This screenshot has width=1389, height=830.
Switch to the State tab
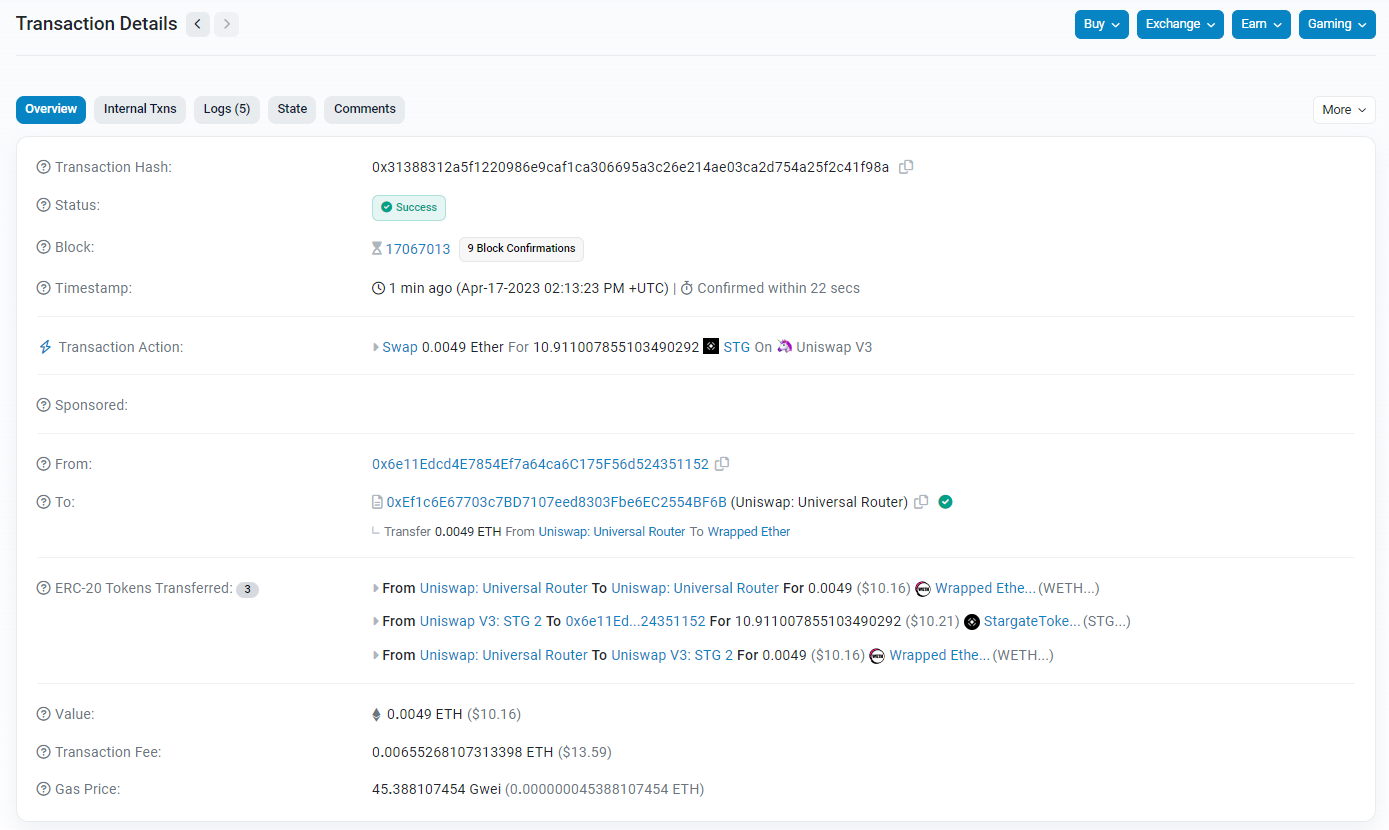click(292, 109)
